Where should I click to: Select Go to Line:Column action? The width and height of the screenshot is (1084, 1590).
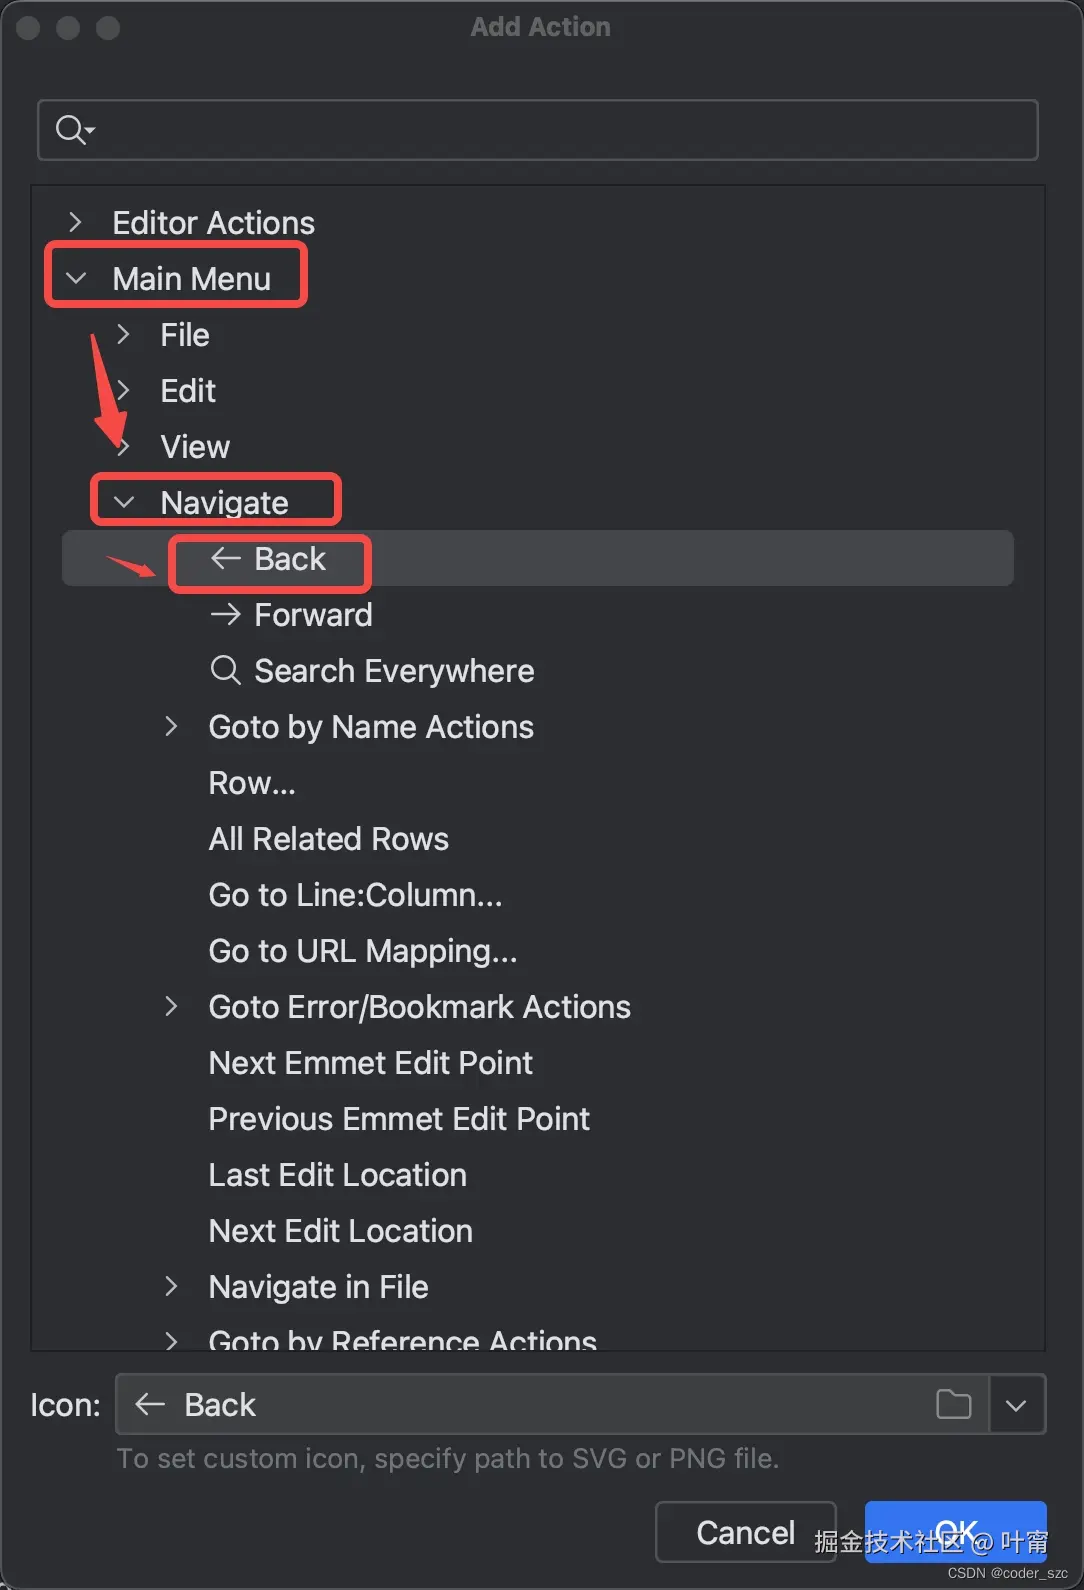click(x=355, y=895)
